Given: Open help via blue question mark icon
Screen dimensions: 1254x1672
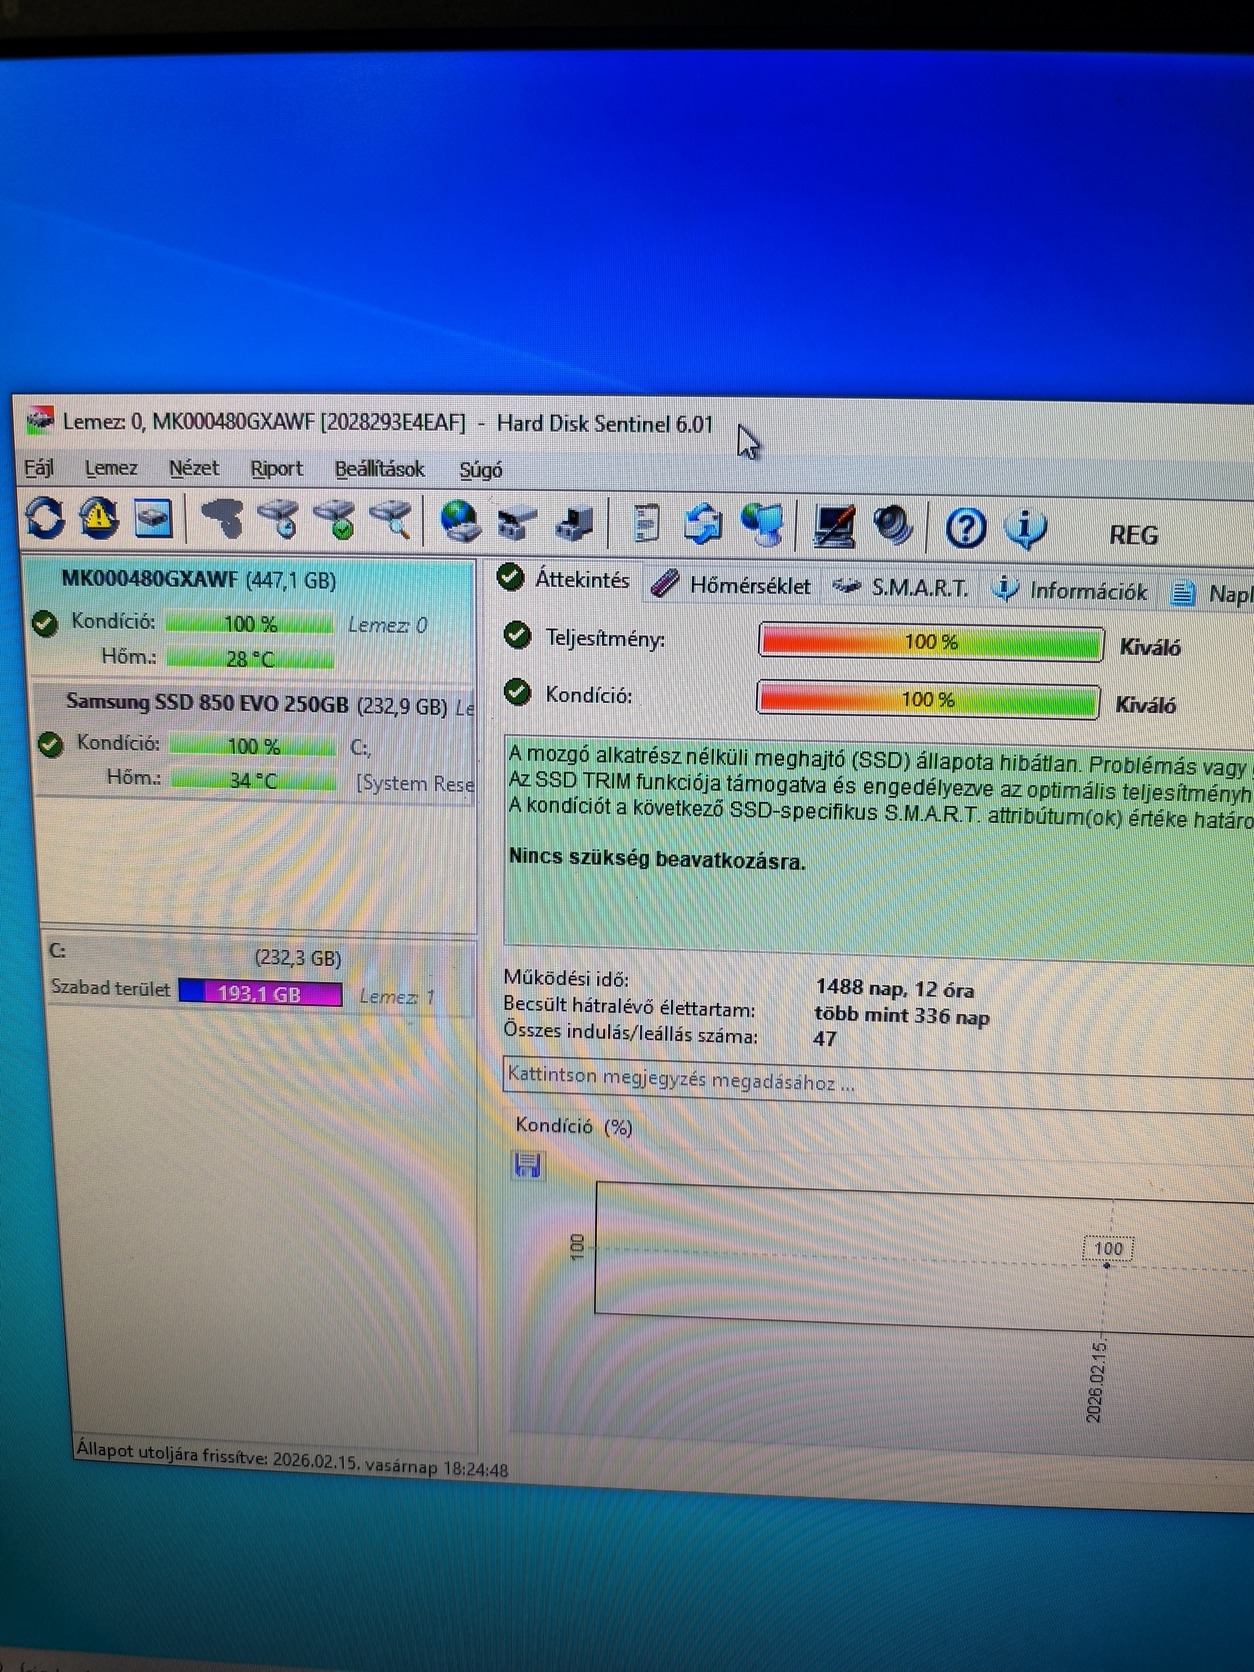Looking at the screenshot, I should click(966, 528).
